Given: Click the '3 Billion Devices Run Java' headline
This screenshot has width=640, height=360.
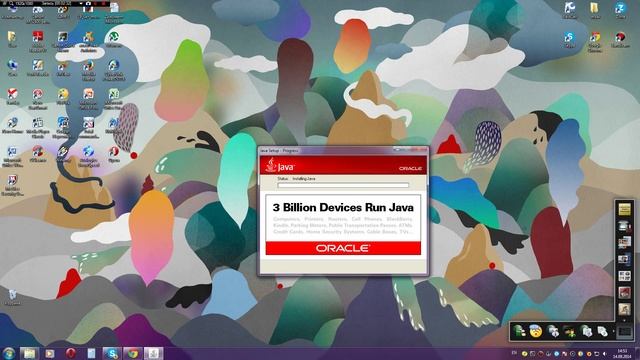Looking at the screenshot, I should (343, 207).
